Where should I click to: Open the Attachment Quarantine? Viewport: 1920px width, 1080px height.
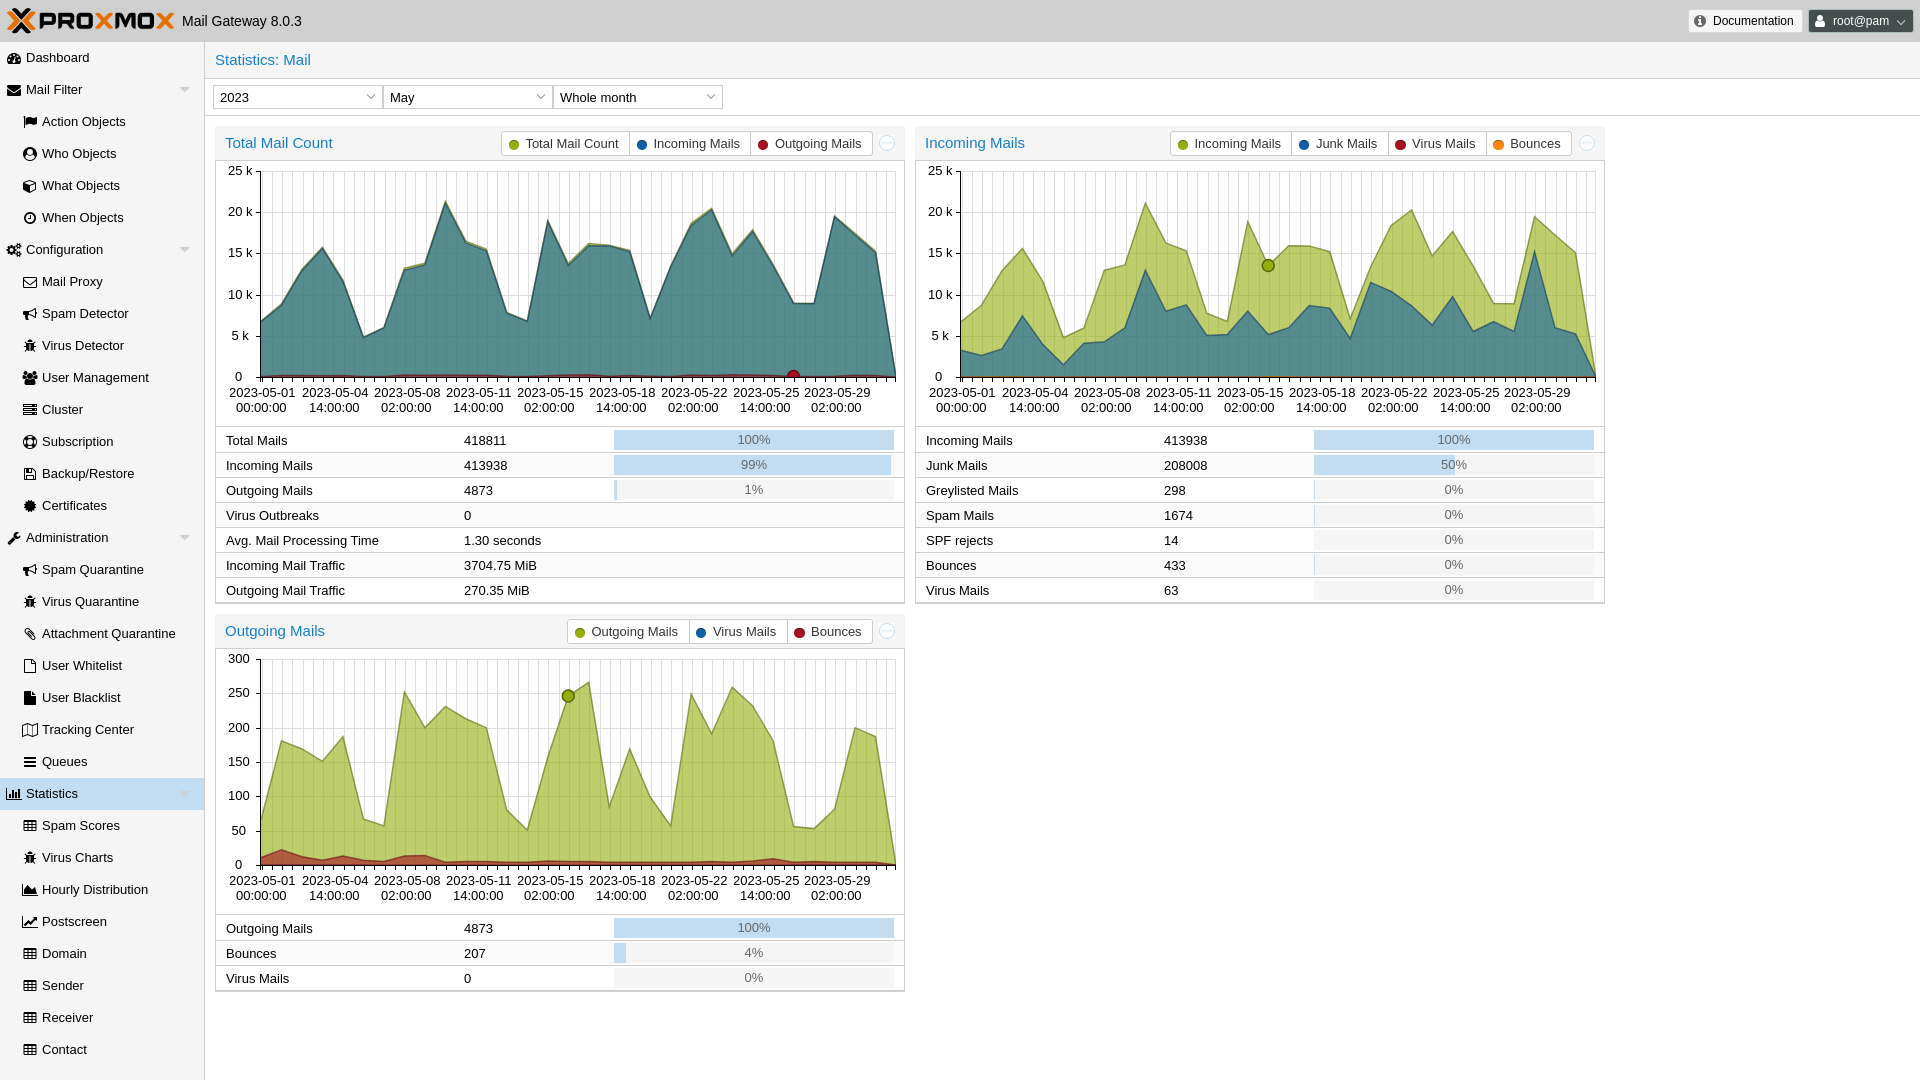point(108,633)
